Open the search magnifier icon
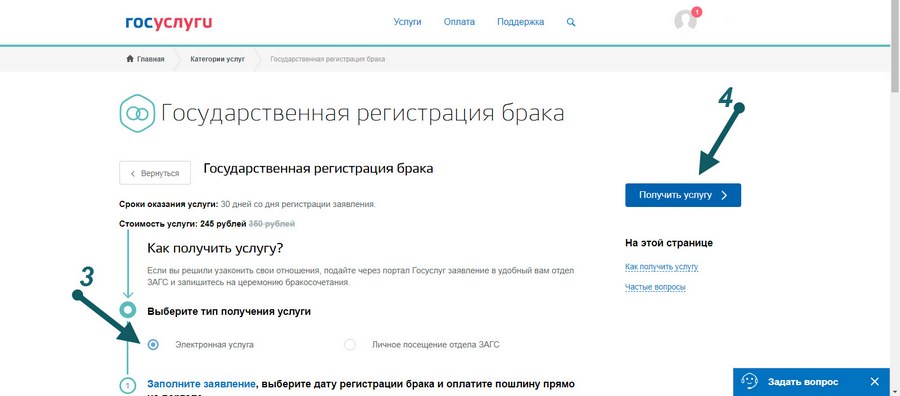The width and height of the screenshot is (900, 396). pos(571,22)
